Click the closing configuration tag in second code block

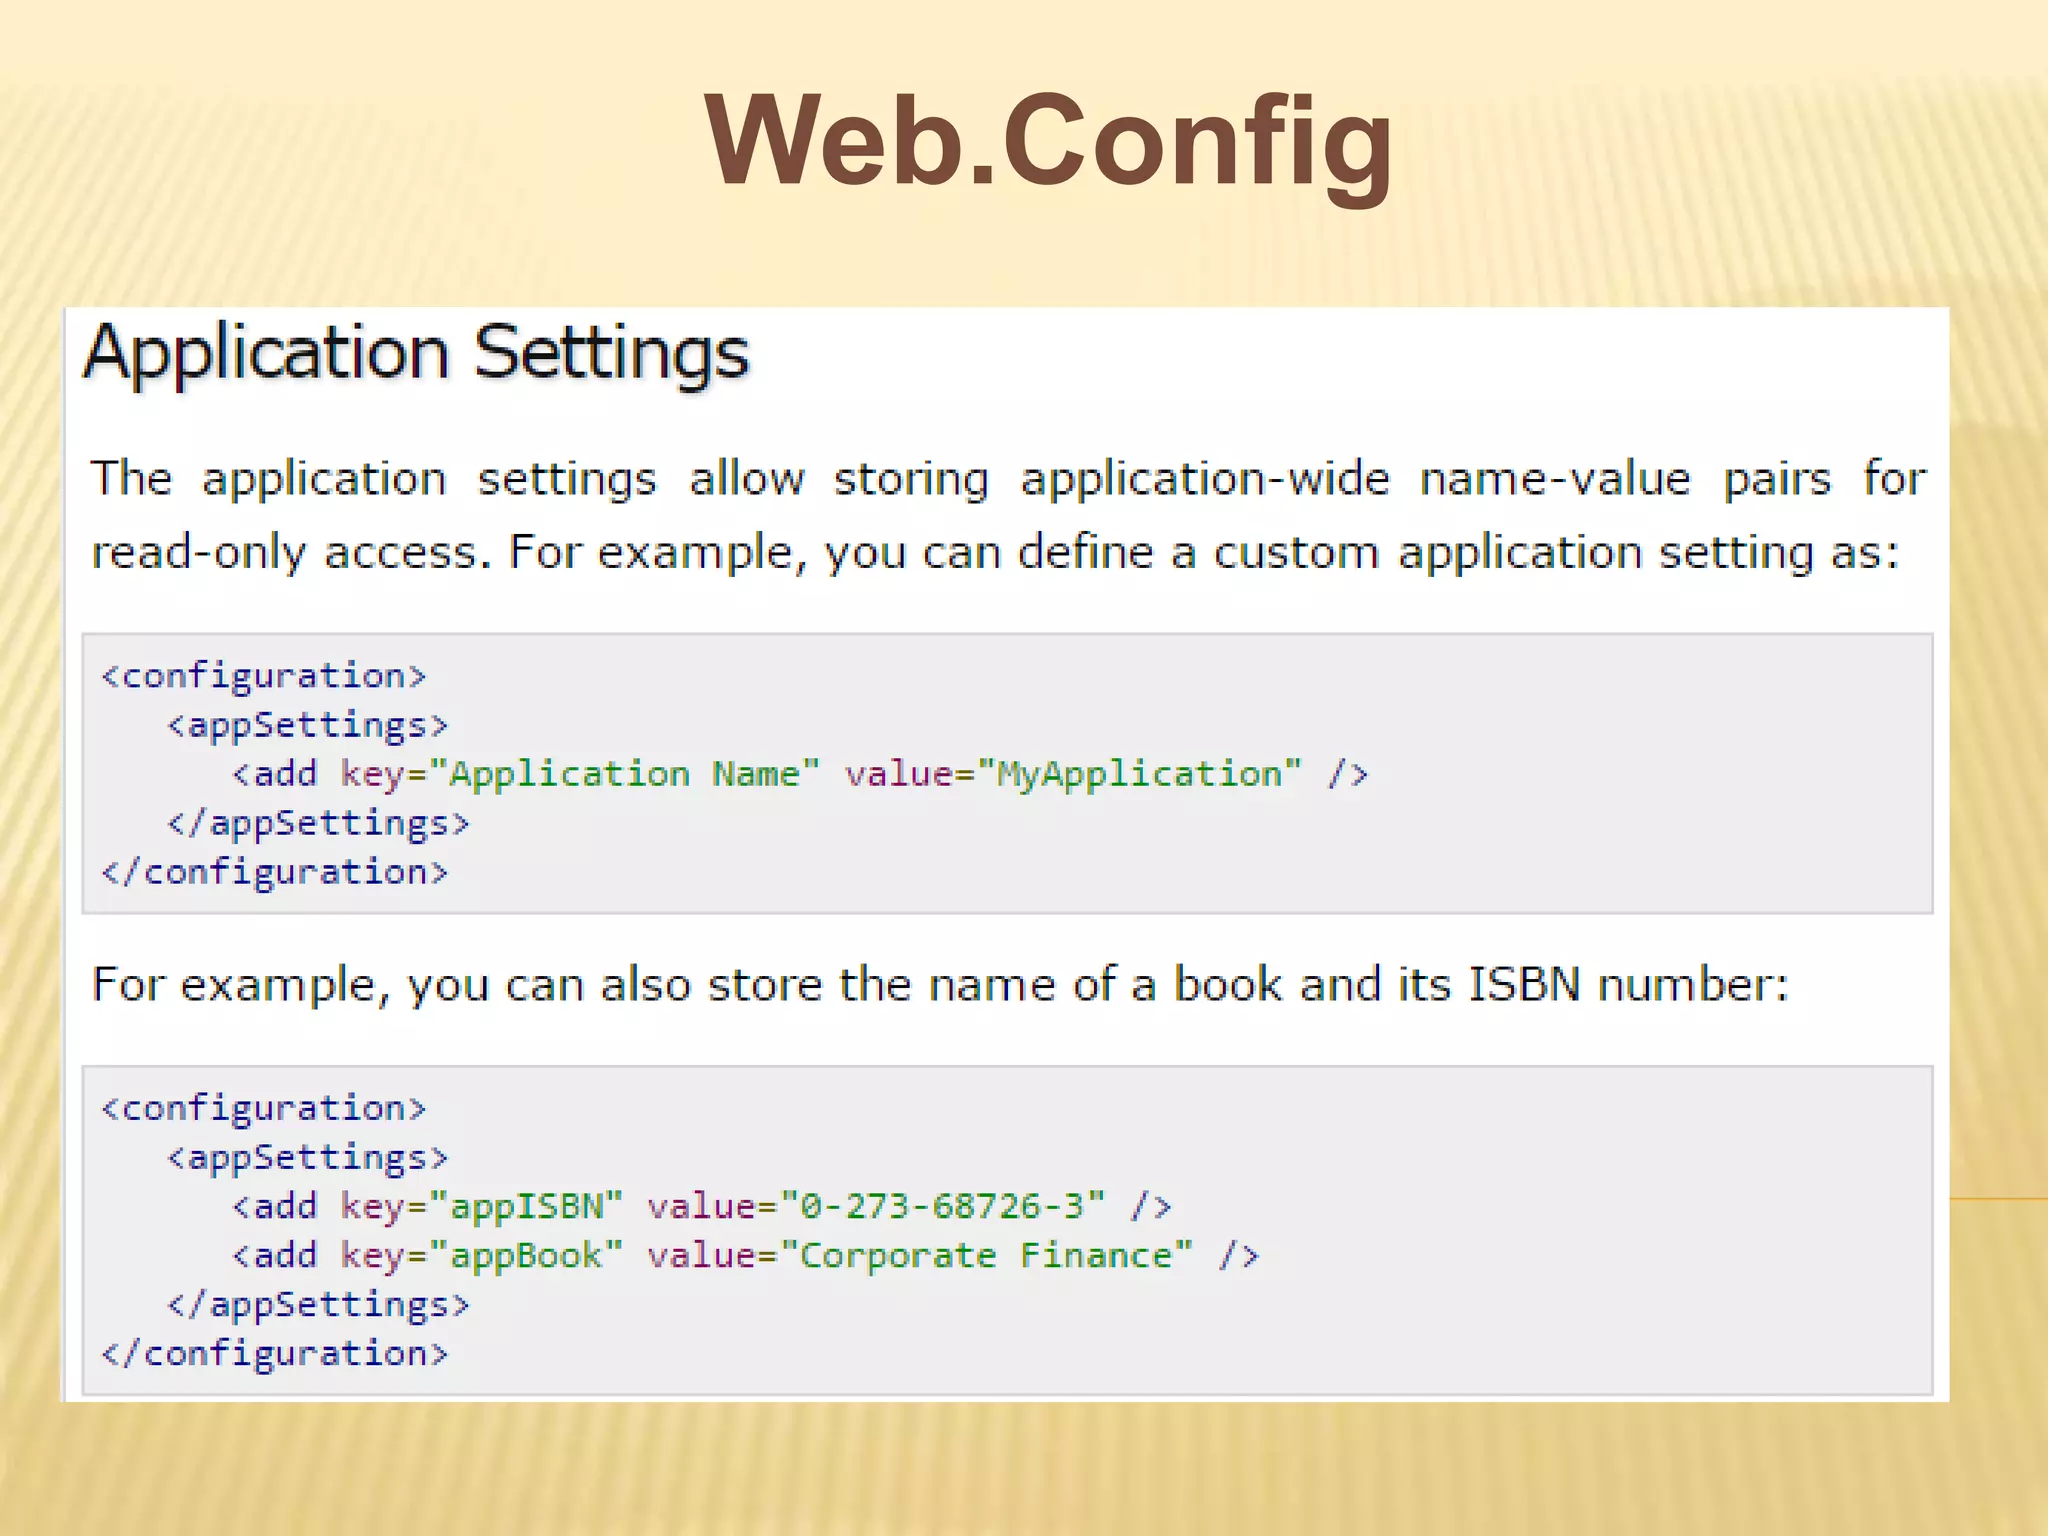tap(275, 1353)
